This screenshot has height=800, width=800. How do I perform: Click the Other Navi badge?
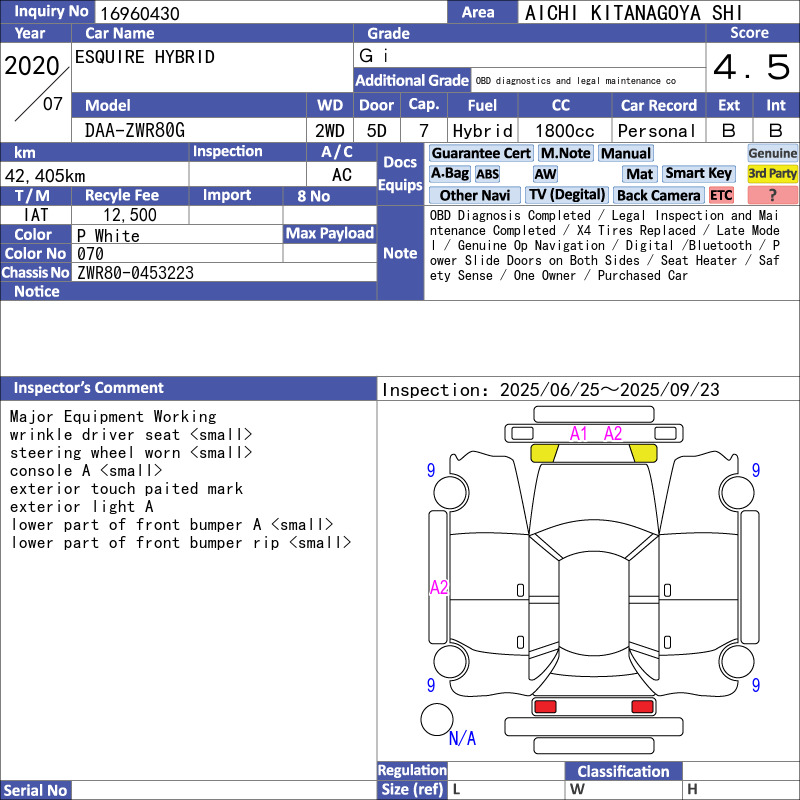[x=475, y=195]
